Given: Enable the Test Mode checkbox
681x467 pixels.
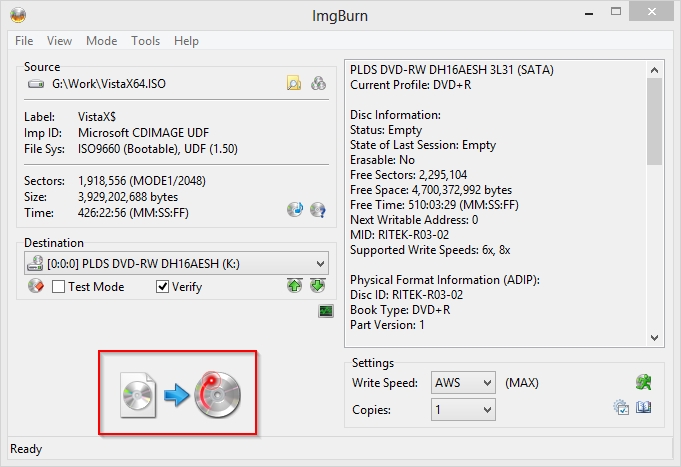Looking at the screenshot, I should 58,287.
